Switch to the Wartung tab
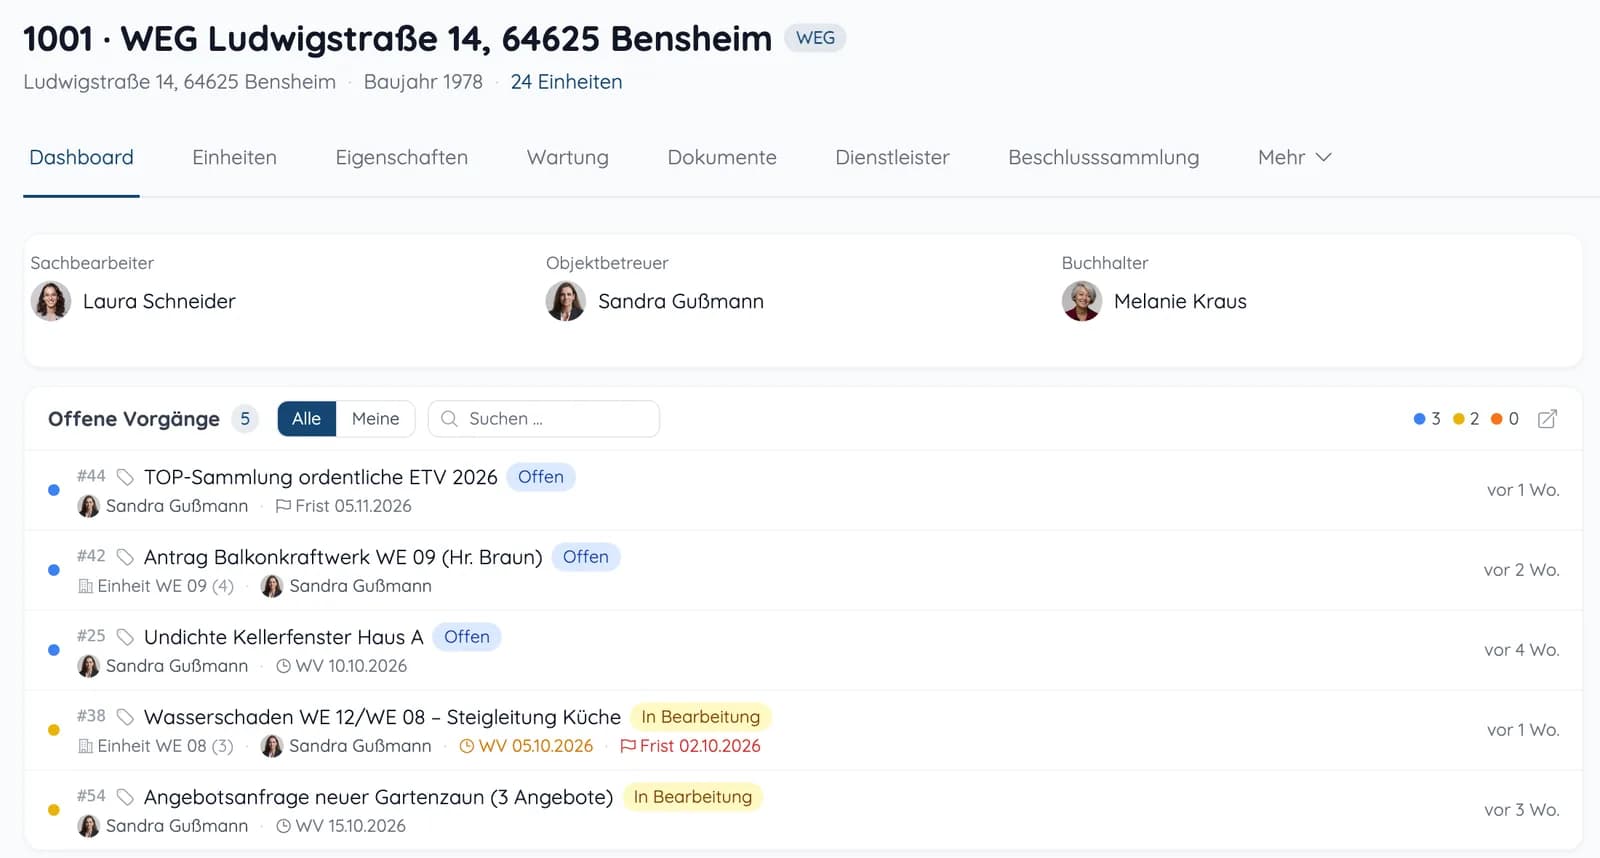1600x858 pixels. (x=568, y=157)
